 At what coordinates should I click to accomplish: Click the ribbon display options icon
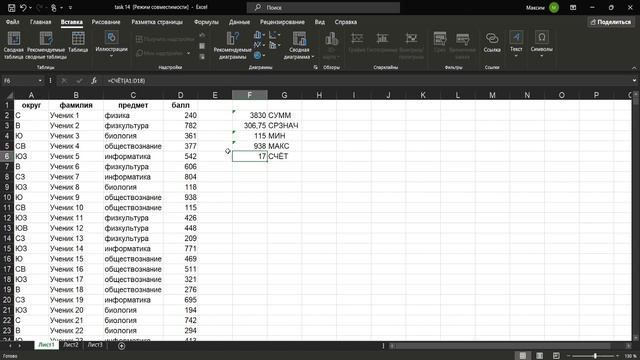[573, 7]
